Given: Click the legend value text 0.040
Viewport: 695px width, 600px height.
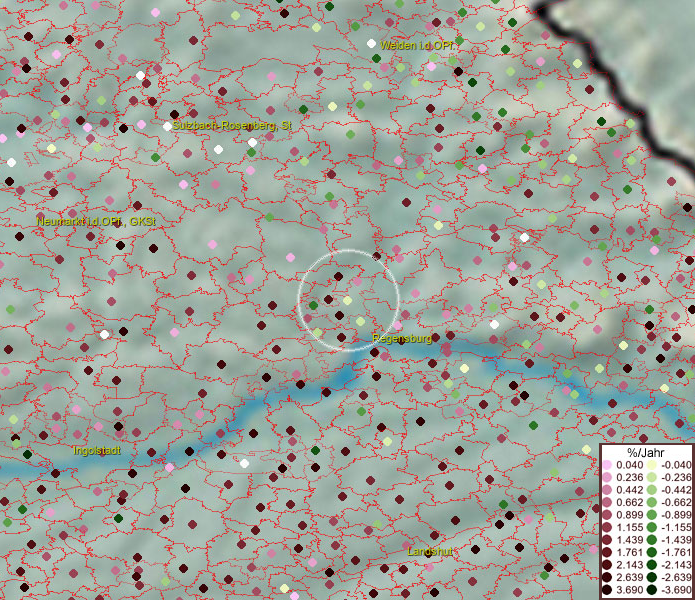Looking at the screenshot, I should coord(629,465).
